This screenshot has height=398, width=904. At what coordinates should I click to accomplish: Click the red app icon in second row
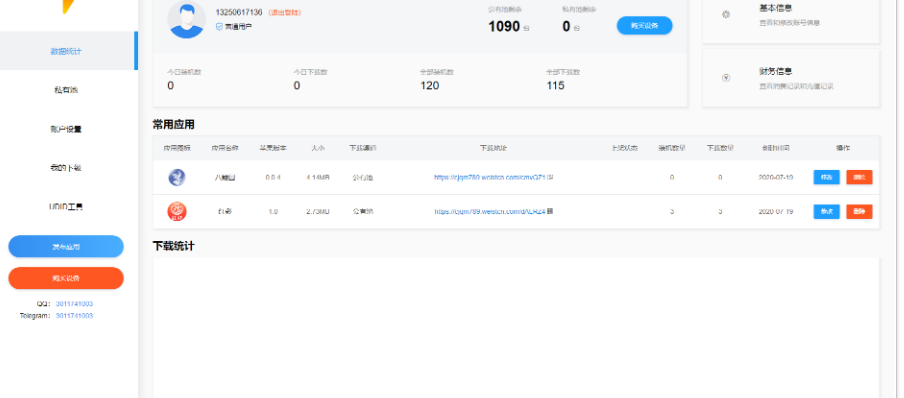pyautogui.click(x=177, y=212)
